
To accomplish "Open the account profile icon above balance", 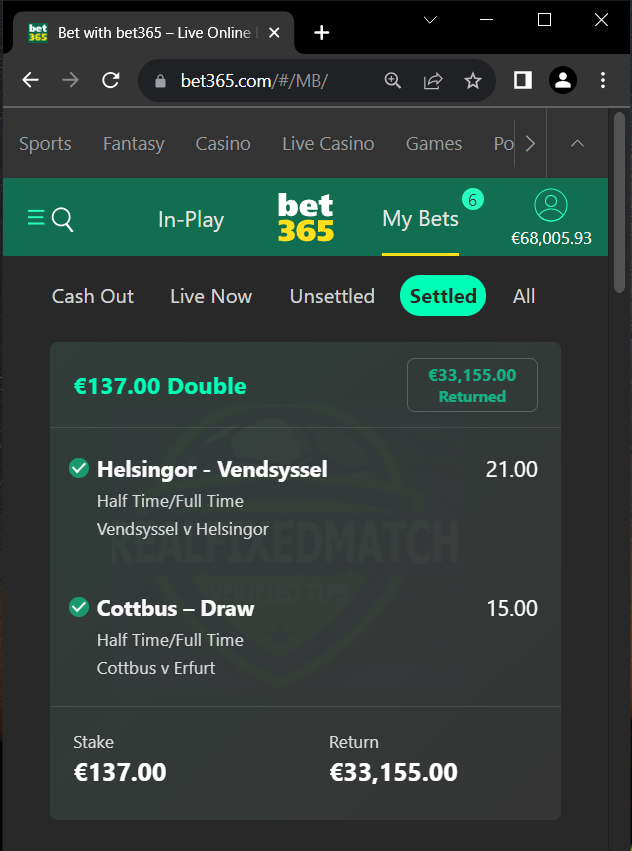I will (x=551, y=205).
